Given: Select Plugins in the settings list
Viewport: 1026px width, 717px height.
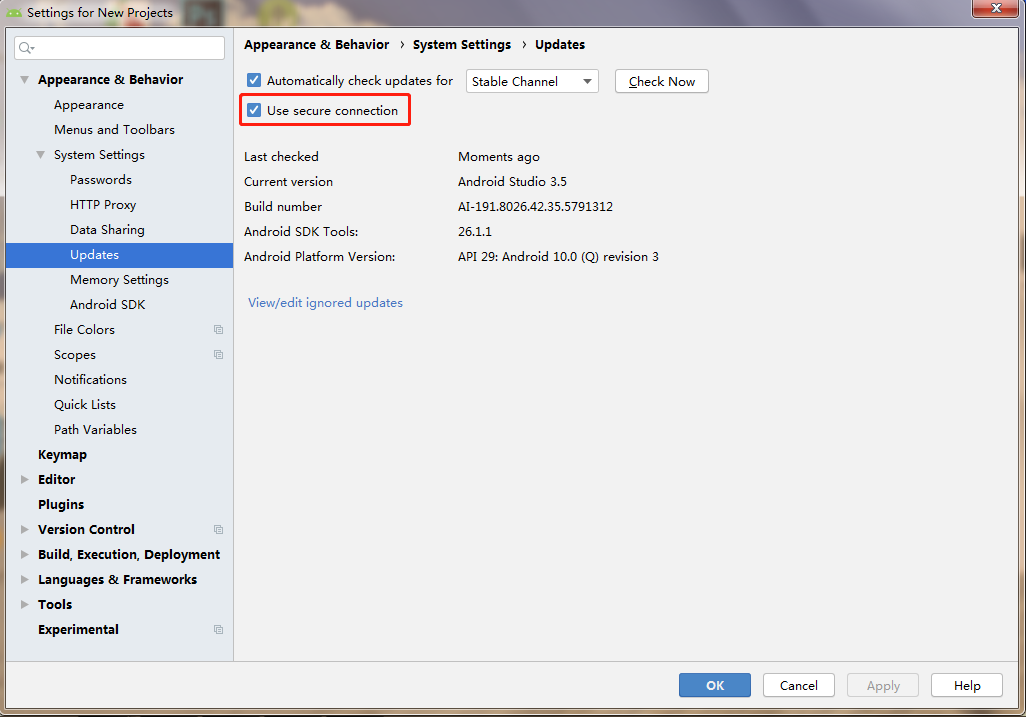Looking at the screenshot, I should 61,505.
